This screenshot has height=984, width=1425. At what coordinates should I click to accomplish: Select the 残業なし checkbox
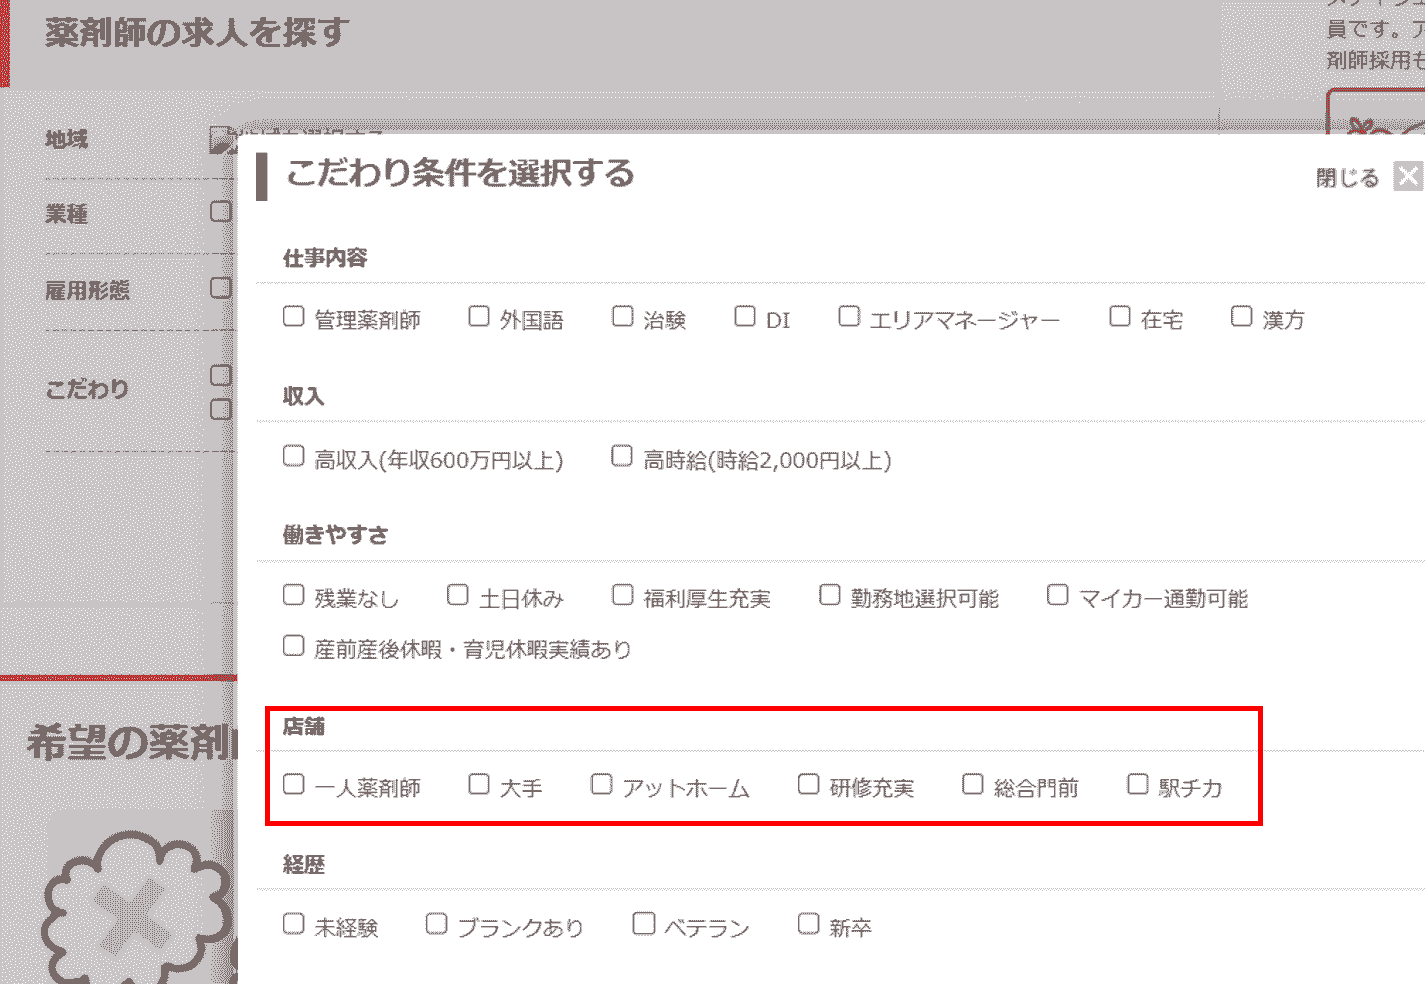(293, 596)
